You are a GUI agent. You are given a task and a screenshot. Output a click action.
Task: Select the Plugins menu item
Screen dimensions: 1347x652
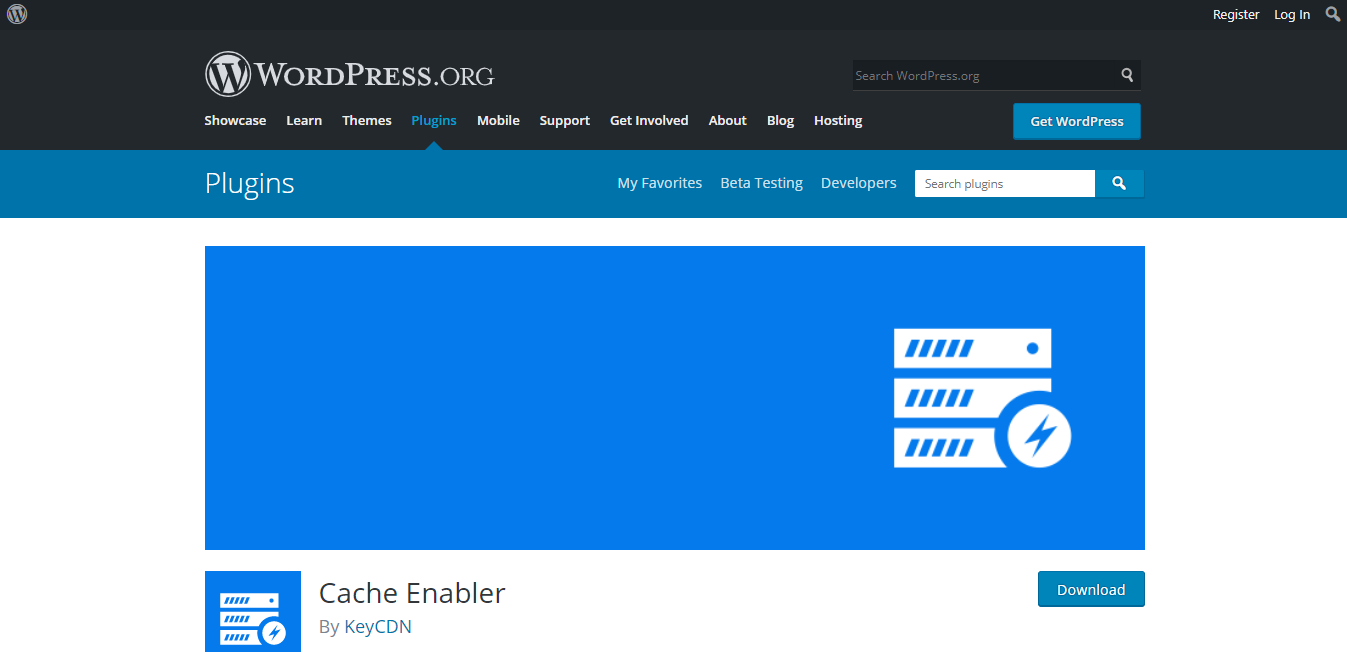coord(434,120)
